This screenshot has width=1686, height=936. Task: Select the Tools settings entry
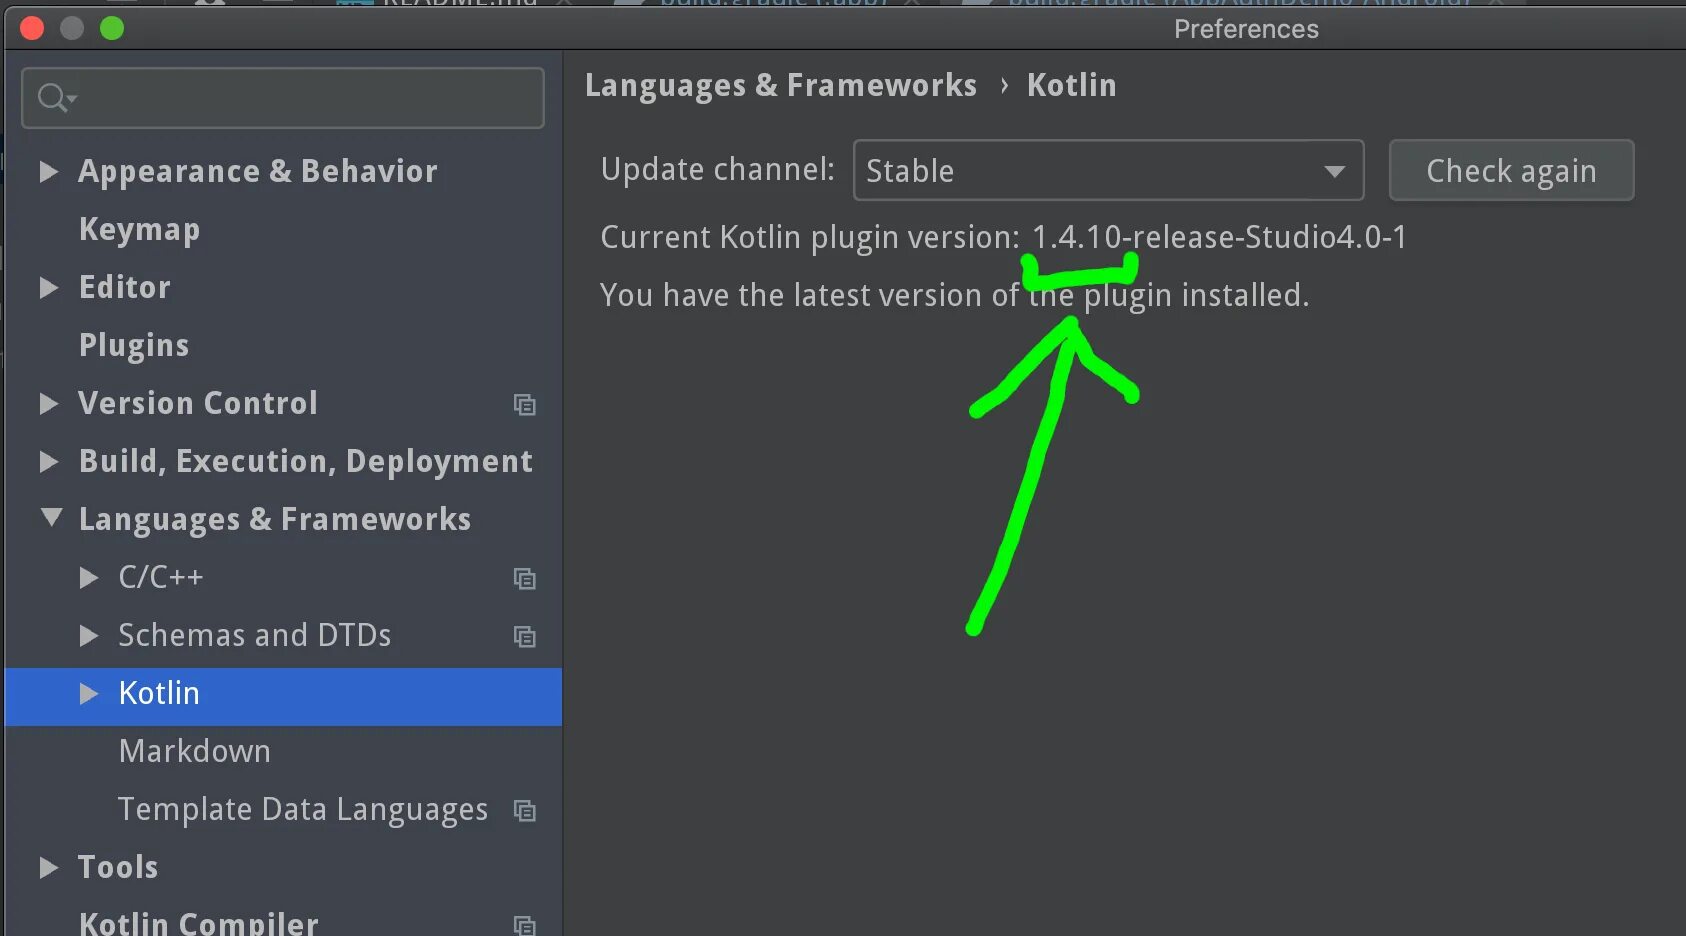click(118, 867)
